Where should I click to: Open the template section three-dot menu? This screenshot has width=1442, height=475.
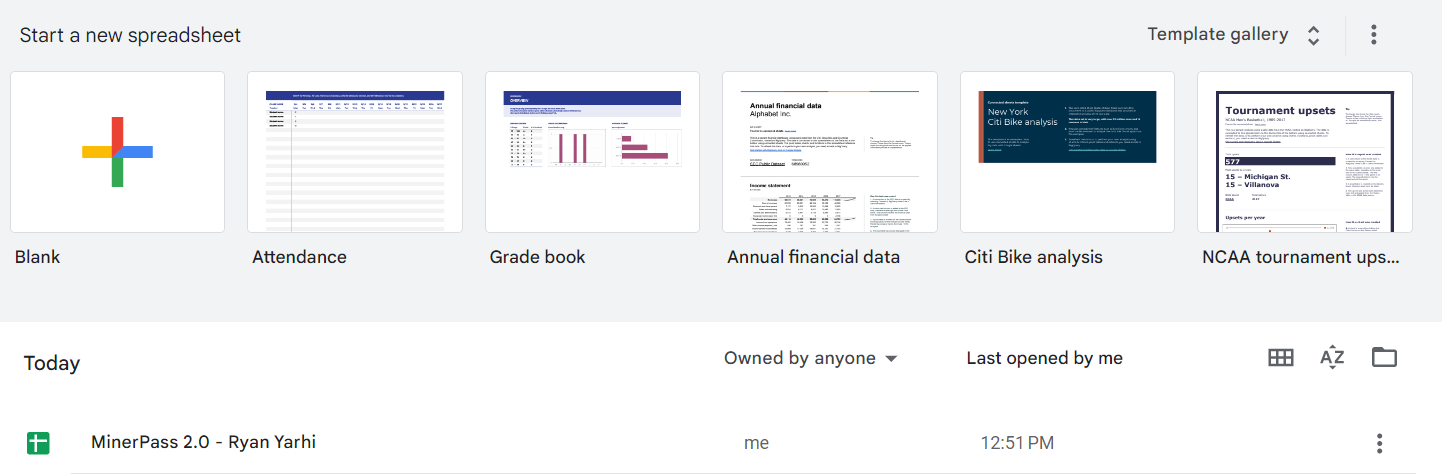pyautogui.click(x=1374, y=35)
